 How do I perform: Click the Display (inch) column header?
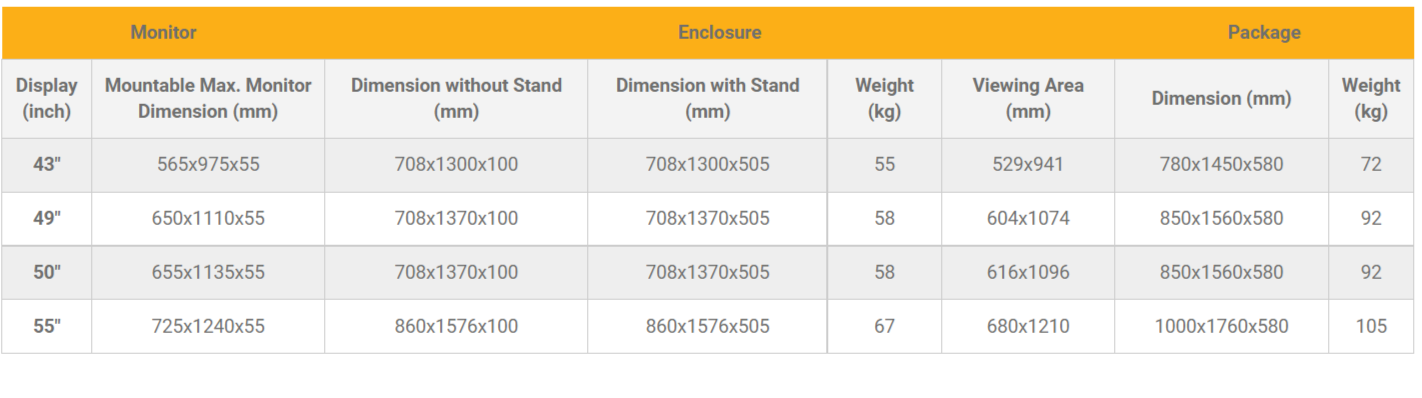(47, 98)
